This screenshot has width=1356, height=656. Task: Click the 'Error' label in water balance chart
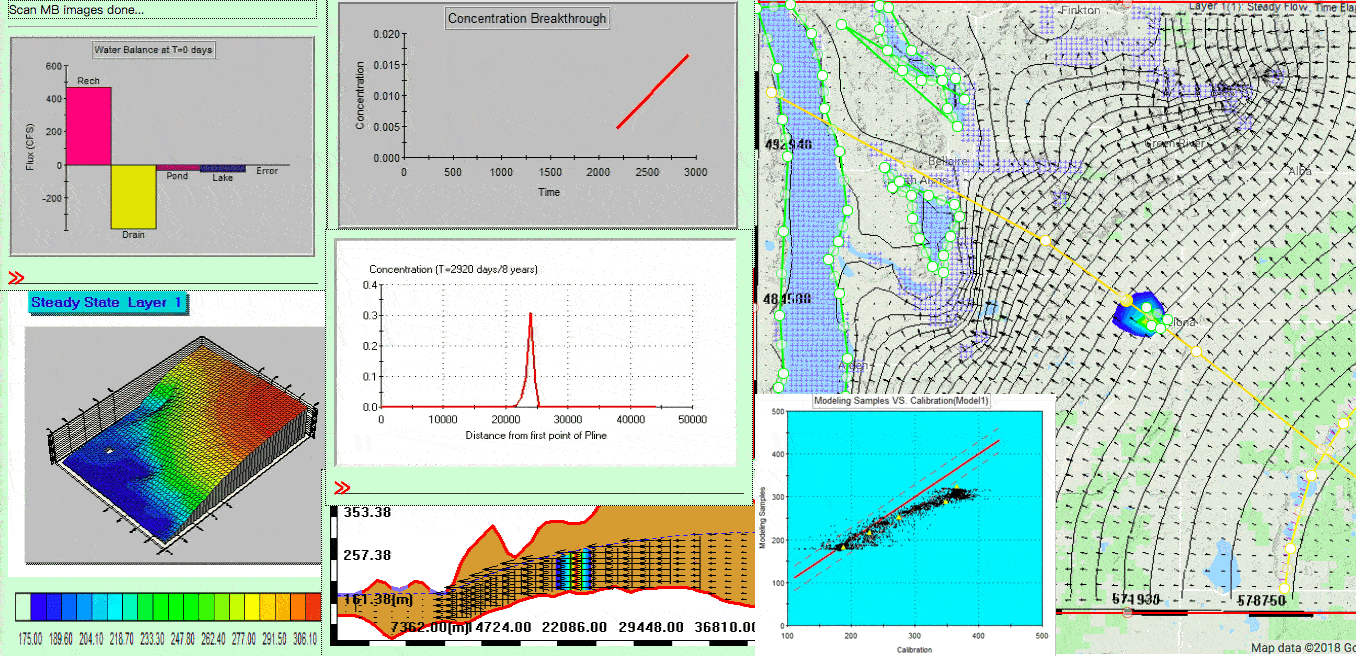pos(267,171)
